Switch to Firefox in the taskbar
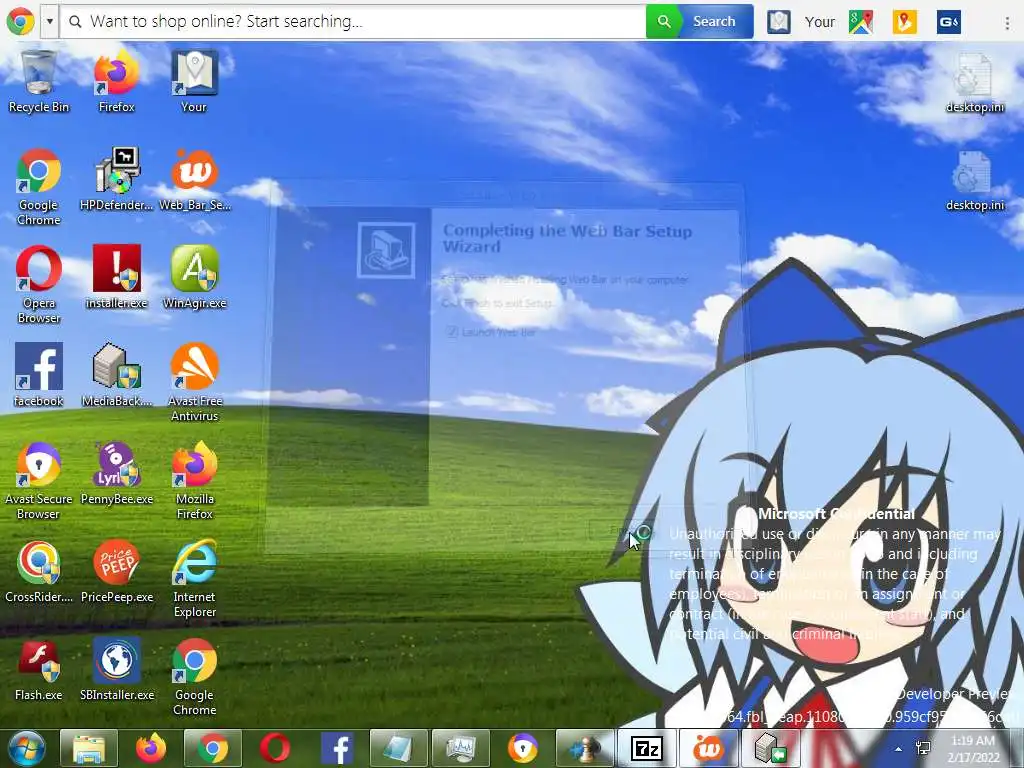Screen dimensions: 1024x768 coord(151,748)
